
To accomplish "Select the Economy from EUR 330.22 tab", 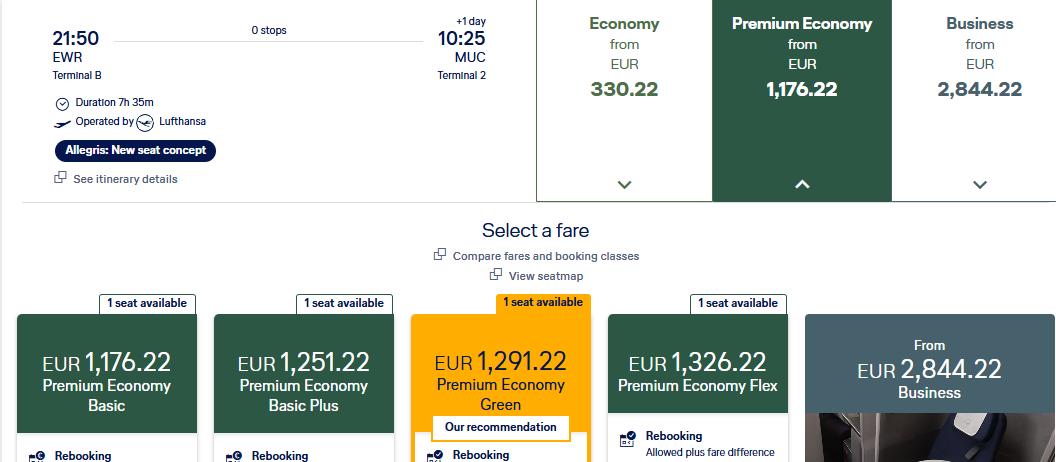I will pyautogui.click(x=624, y=100).
